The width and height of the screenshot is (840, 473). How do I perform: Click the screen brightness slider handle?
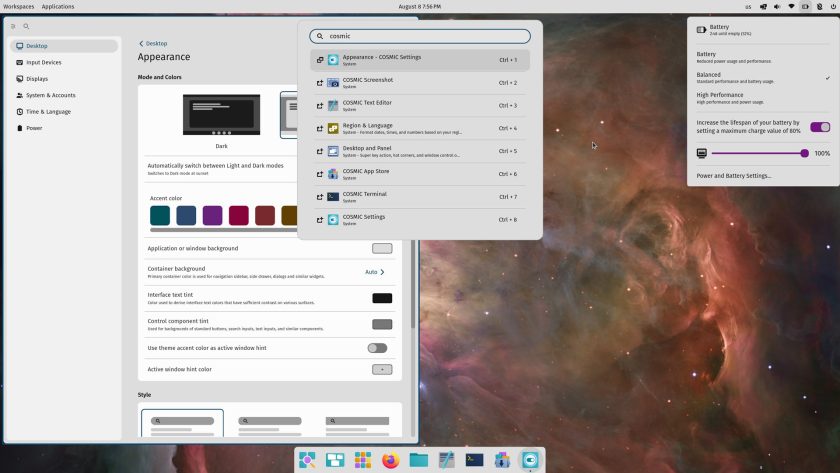(804, 153)
